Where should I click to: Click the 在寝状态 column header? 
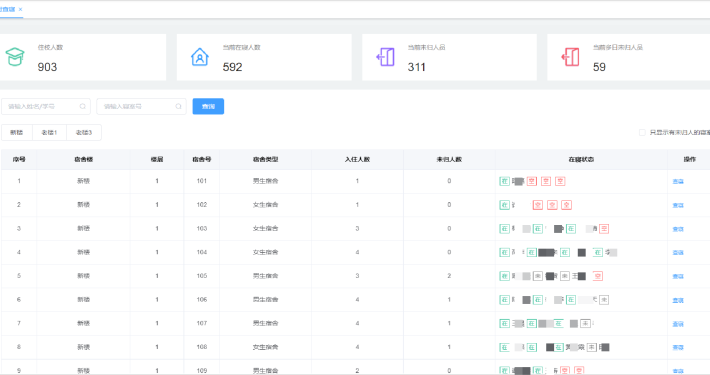[581, 159]
